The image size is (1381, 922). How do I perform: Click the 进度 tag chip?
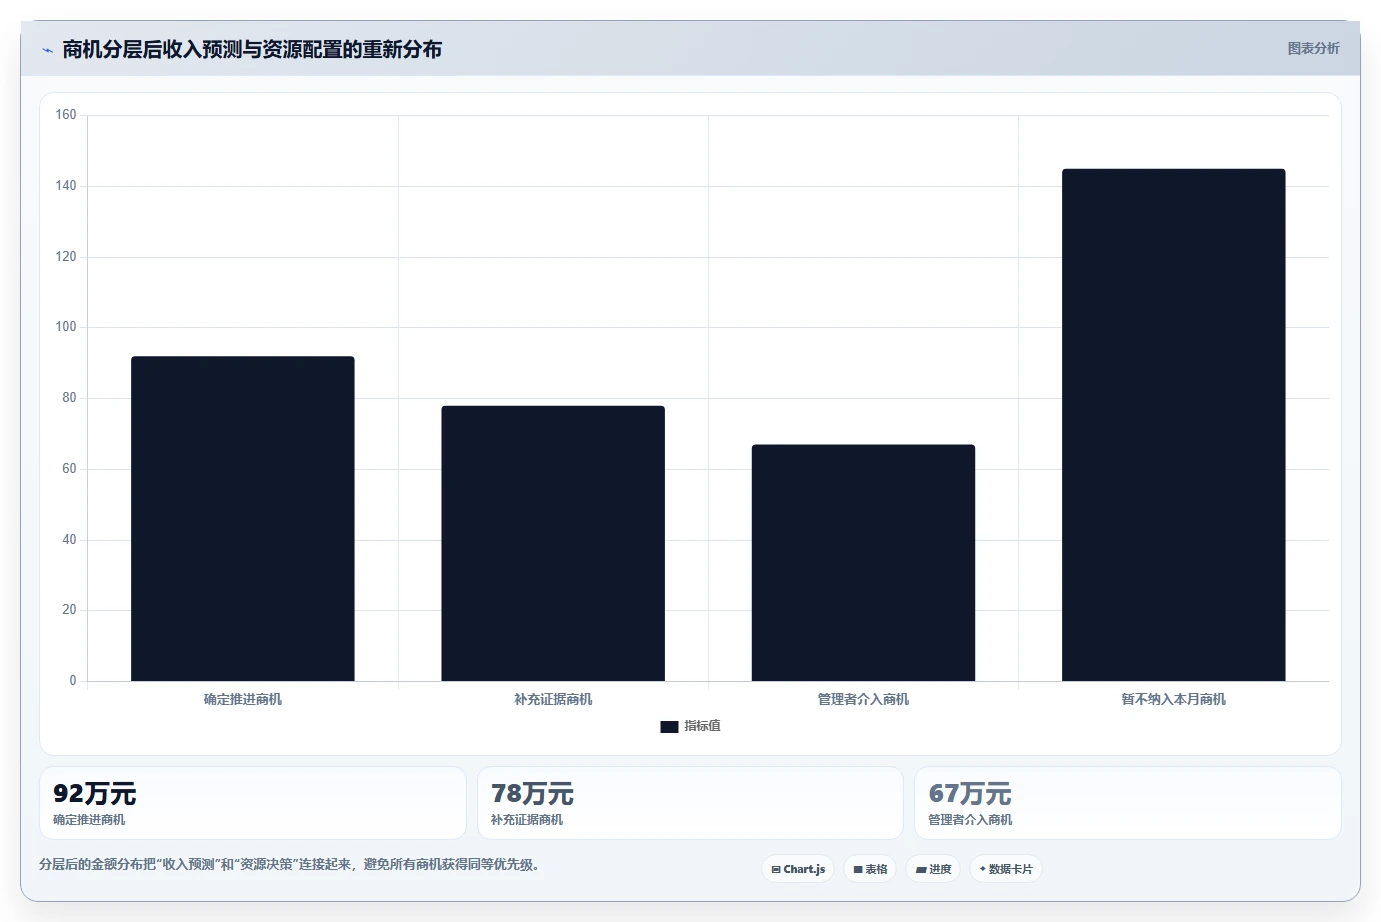click(933, 869)
